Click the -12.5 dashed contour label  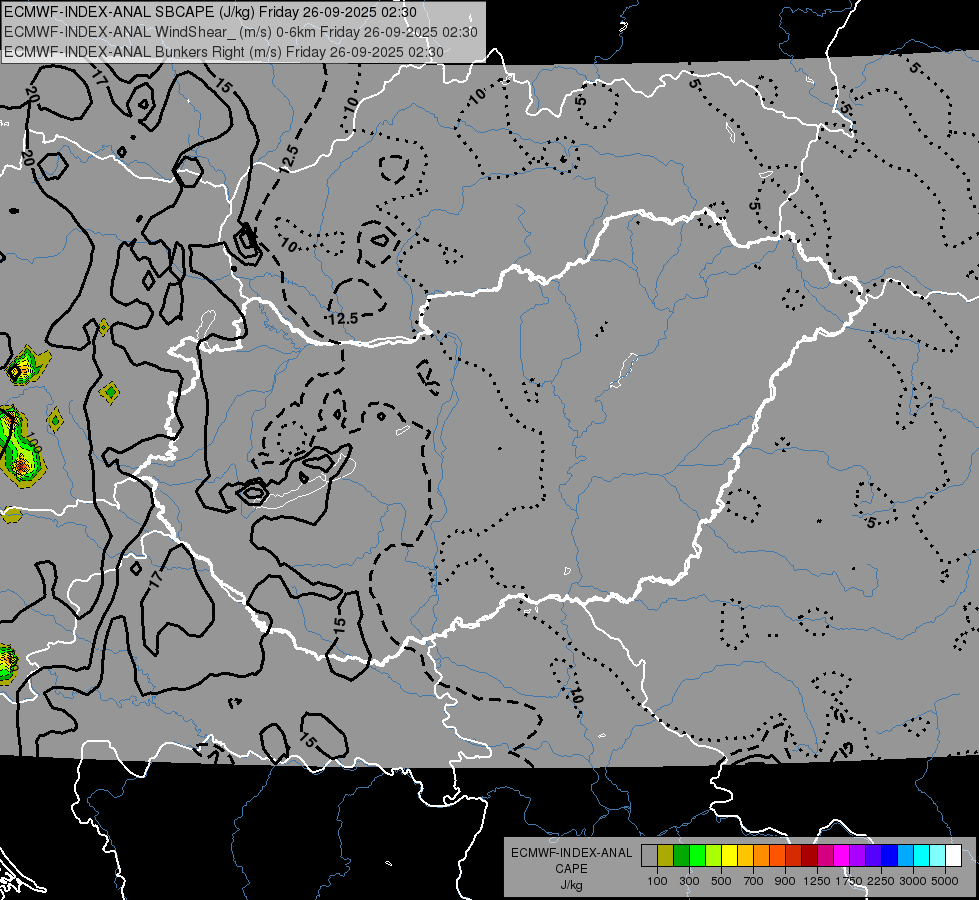pyautogui.click(x=342, y=319)
